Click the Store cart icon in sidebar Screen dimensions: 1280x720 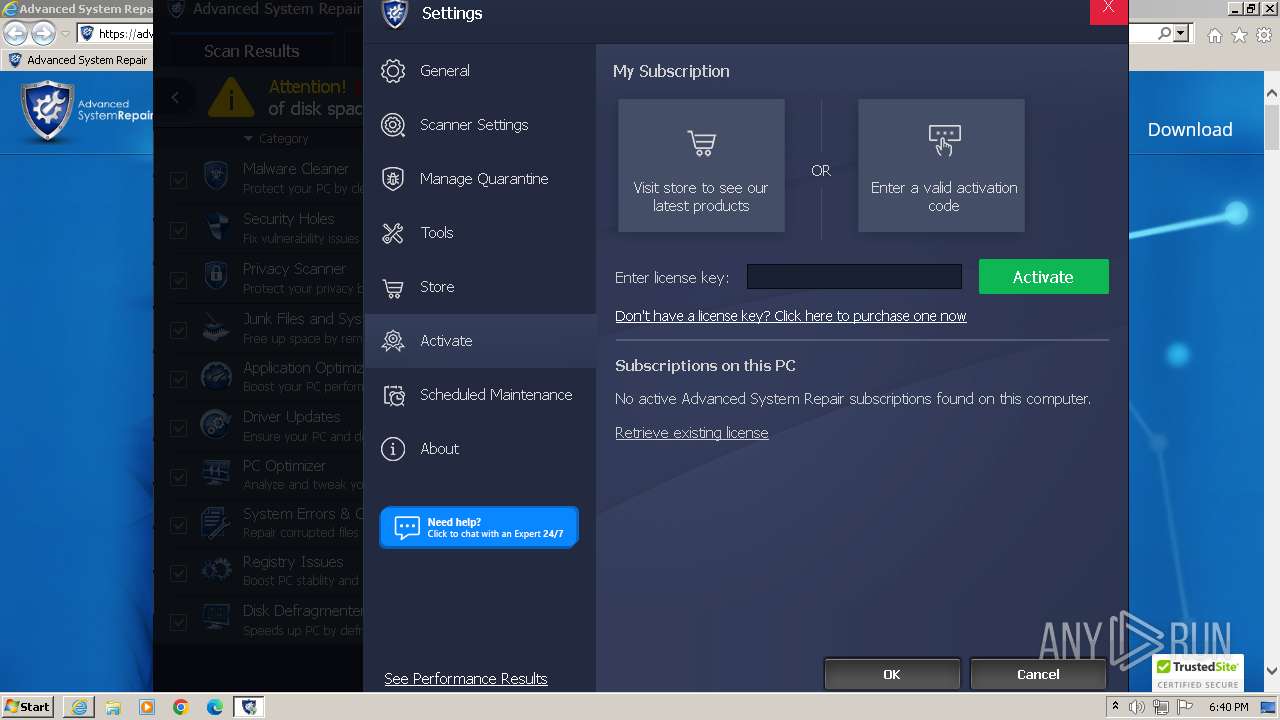393,288
